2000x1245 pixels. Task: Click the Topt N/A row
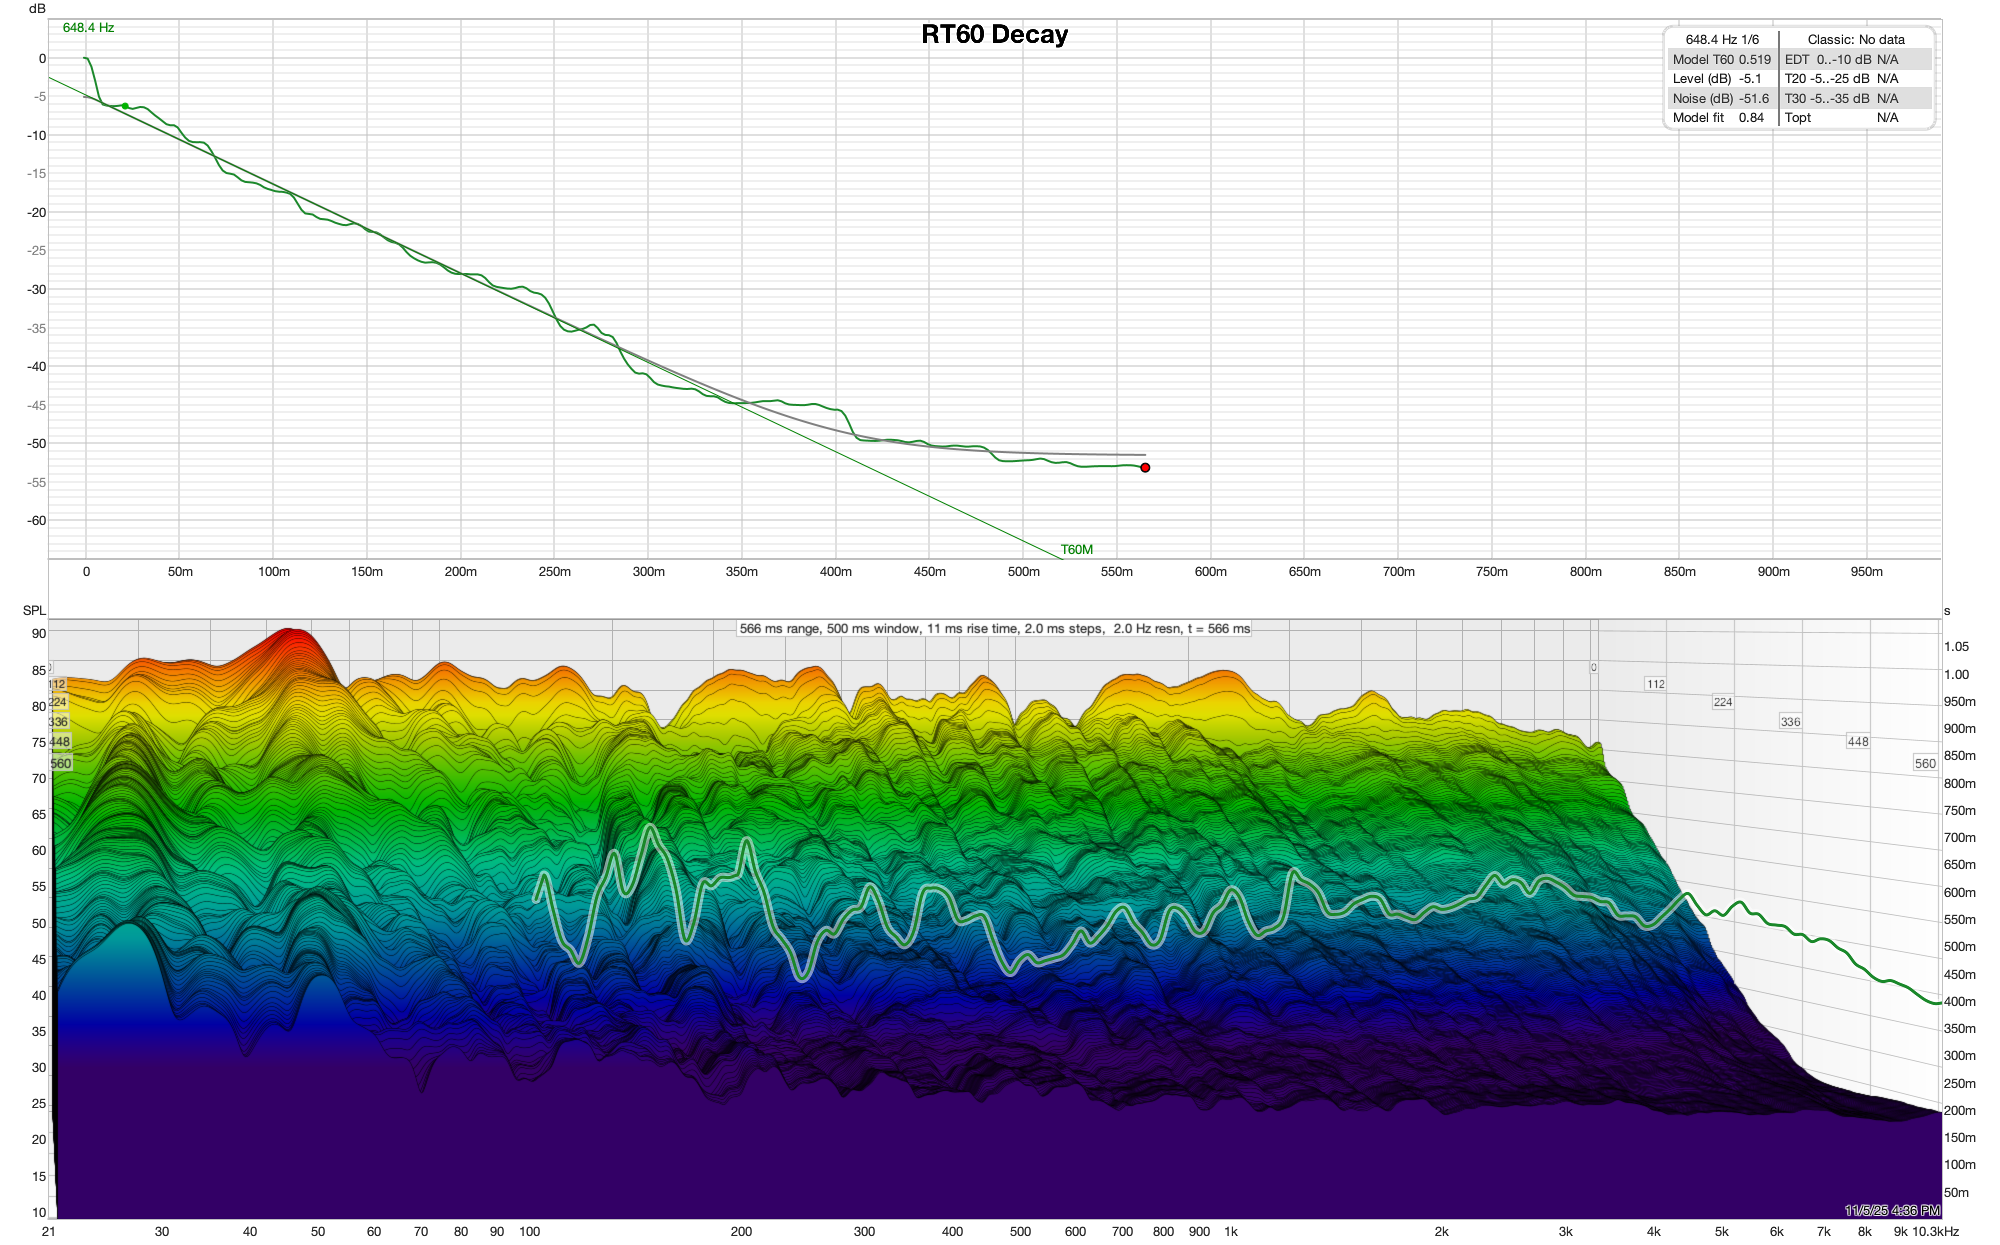click(1841, 117)
